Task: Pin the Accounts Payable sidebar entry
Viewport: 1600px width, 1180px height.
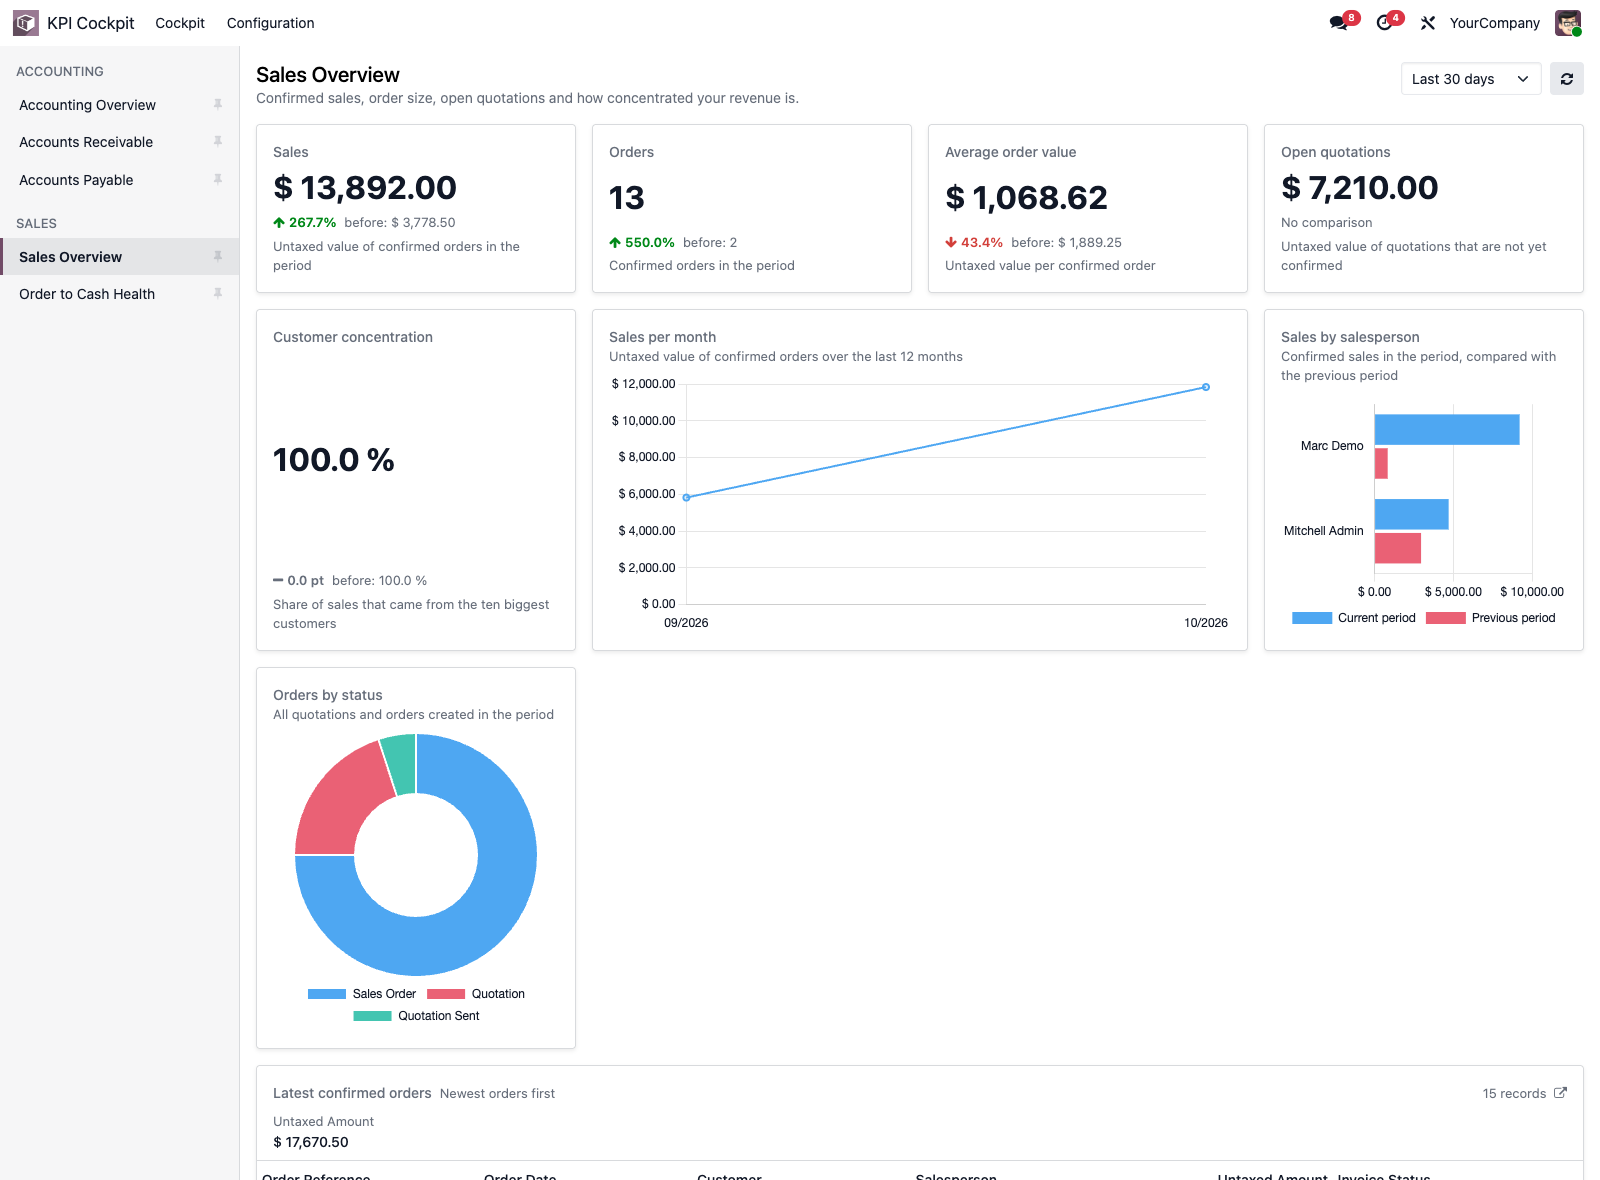Action: (217, 179)
